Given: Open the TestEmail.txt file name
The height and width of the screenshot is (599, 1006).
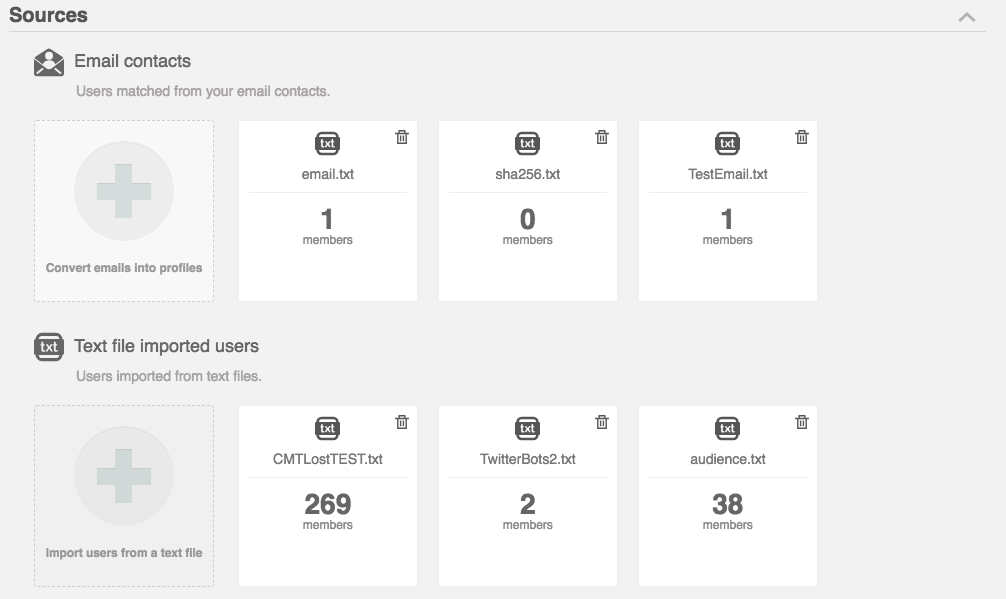Looking at the screenshot, I should [728, 174].
